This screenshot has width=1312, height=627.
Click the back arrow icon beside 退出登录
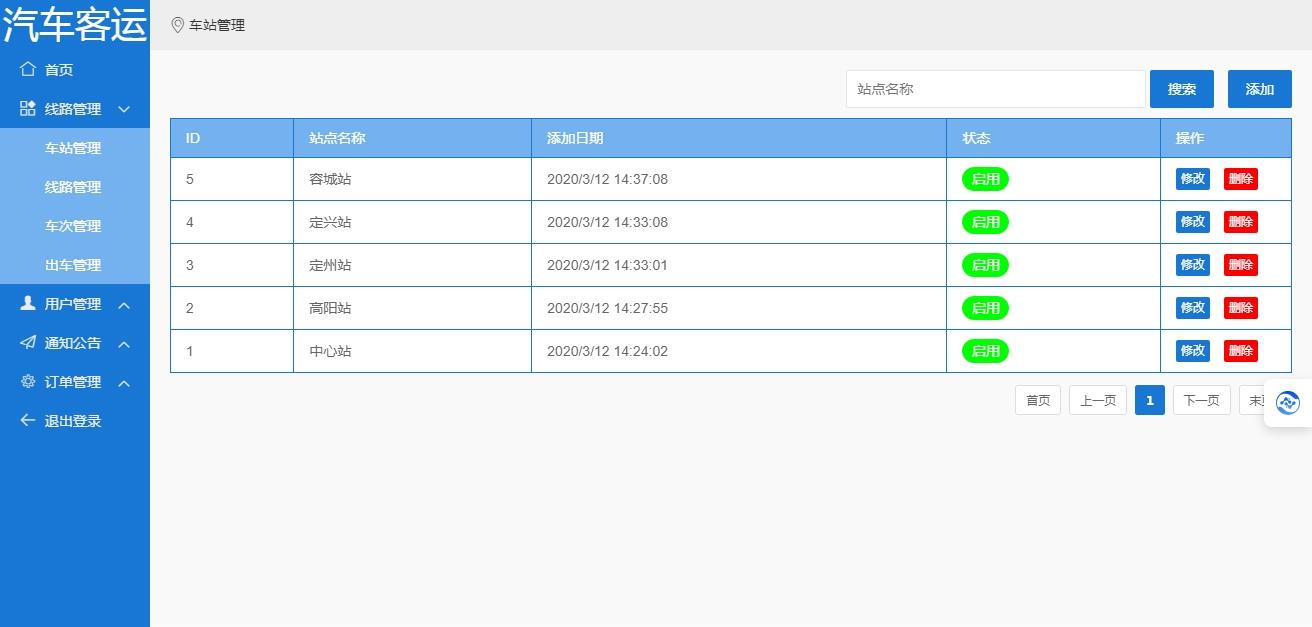click(28, 420)
